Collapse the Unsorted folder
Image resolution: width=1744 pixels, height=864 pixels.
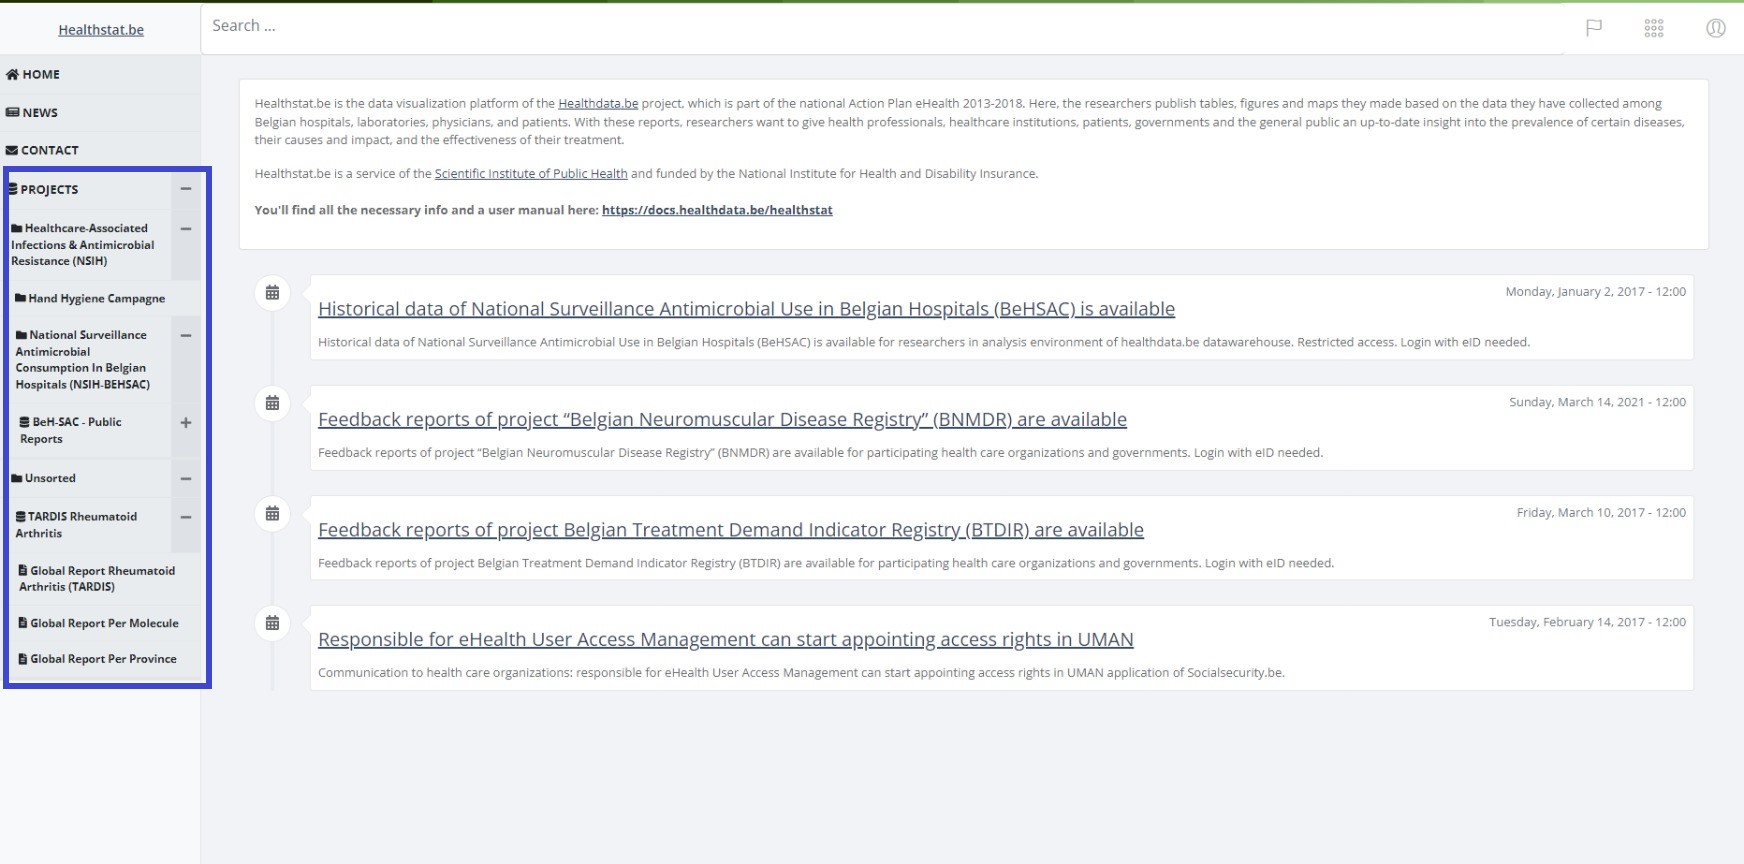[186, 479]
